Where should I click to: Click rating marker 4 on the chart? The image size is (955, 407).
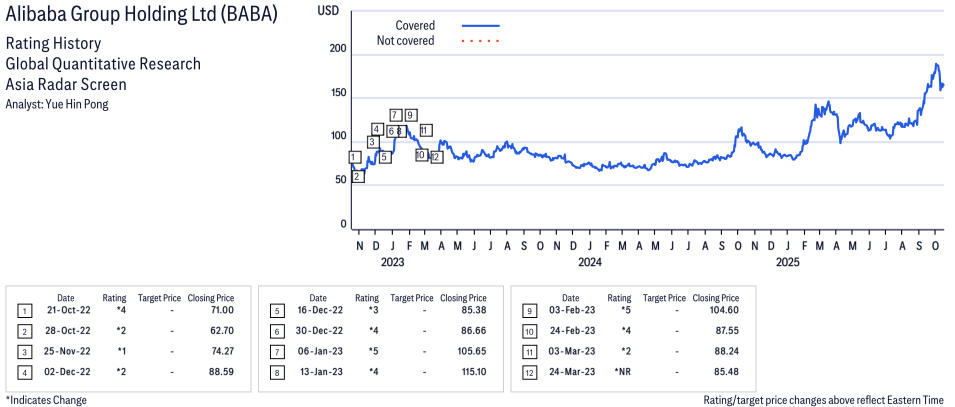376,129
